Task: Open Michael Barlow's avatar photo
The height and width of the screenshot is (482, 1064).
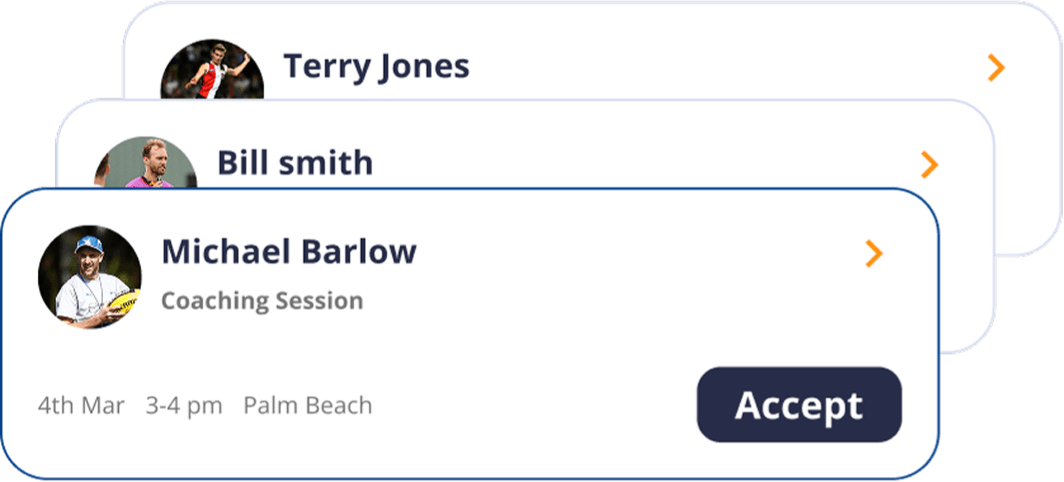Action: (x=90, y=276)
